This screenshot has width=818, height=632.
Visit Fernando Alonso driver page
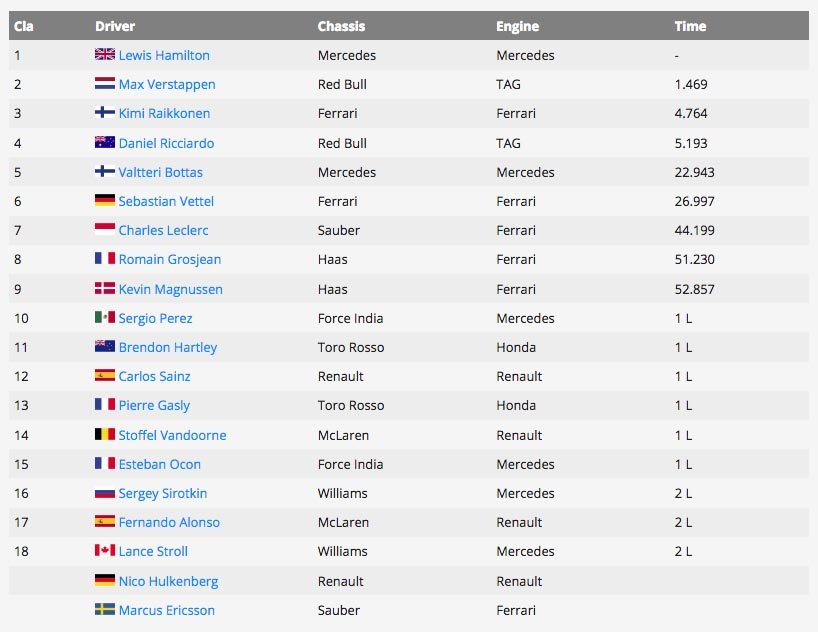point(169,522)
